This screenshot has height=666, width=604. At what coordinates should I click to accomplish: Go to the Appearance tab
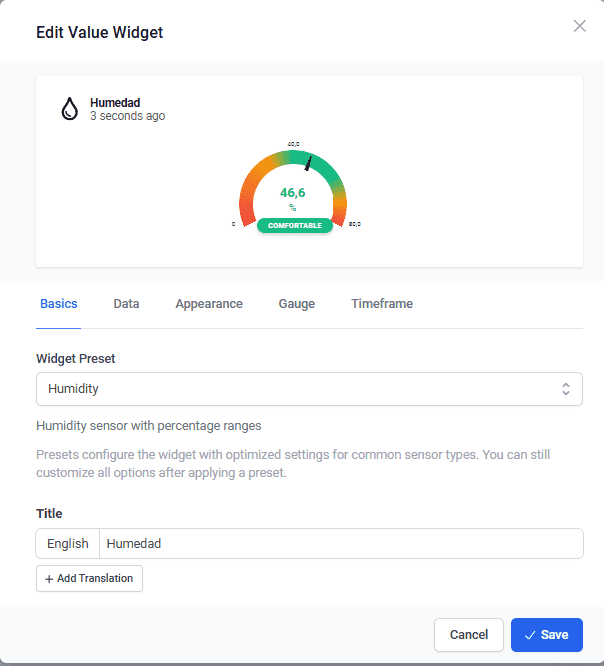point(209,304)
